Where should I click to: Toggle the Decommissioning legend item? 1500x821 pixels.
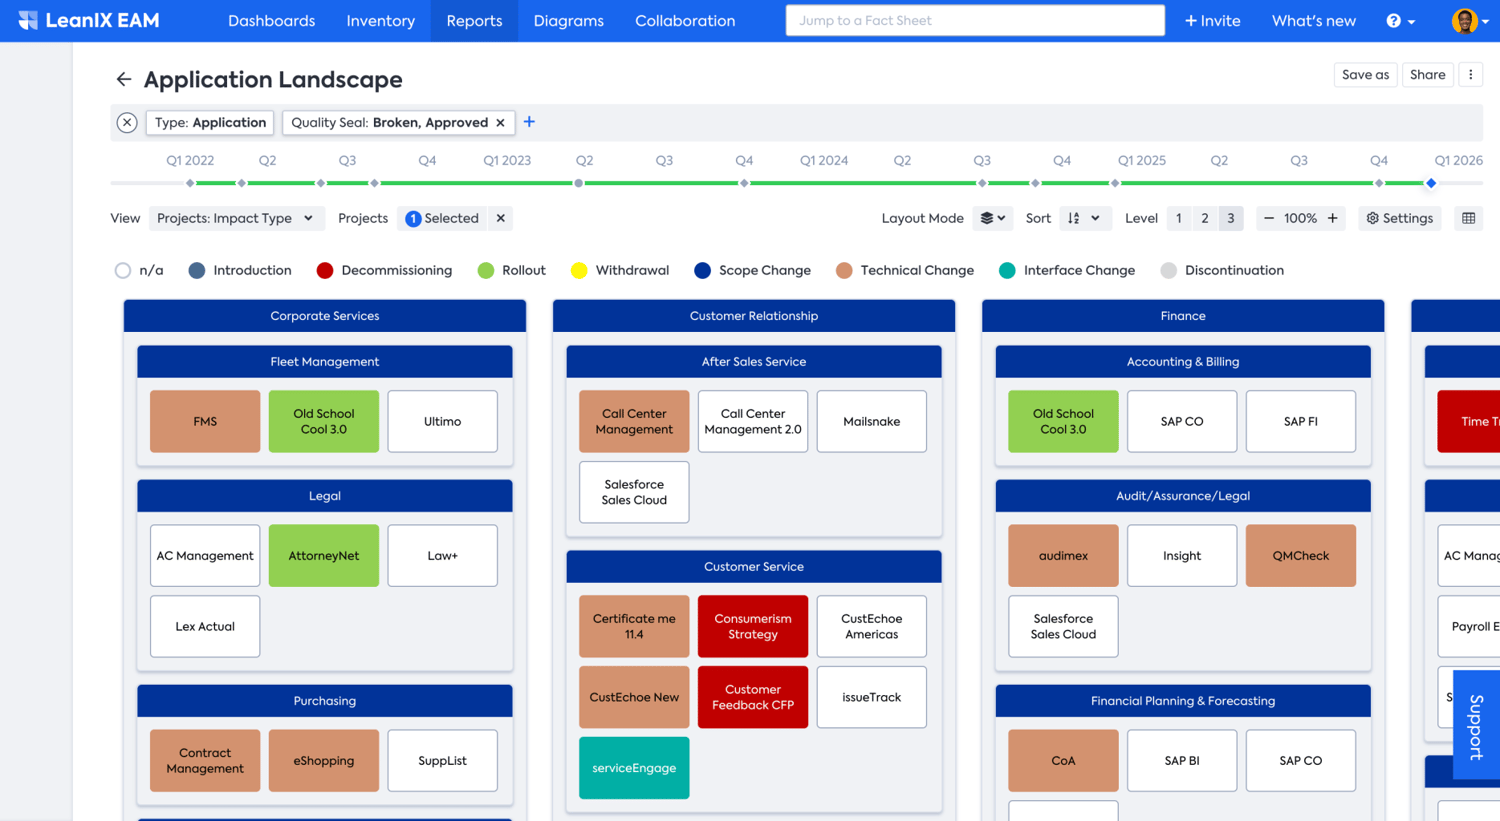click(326, 270)
